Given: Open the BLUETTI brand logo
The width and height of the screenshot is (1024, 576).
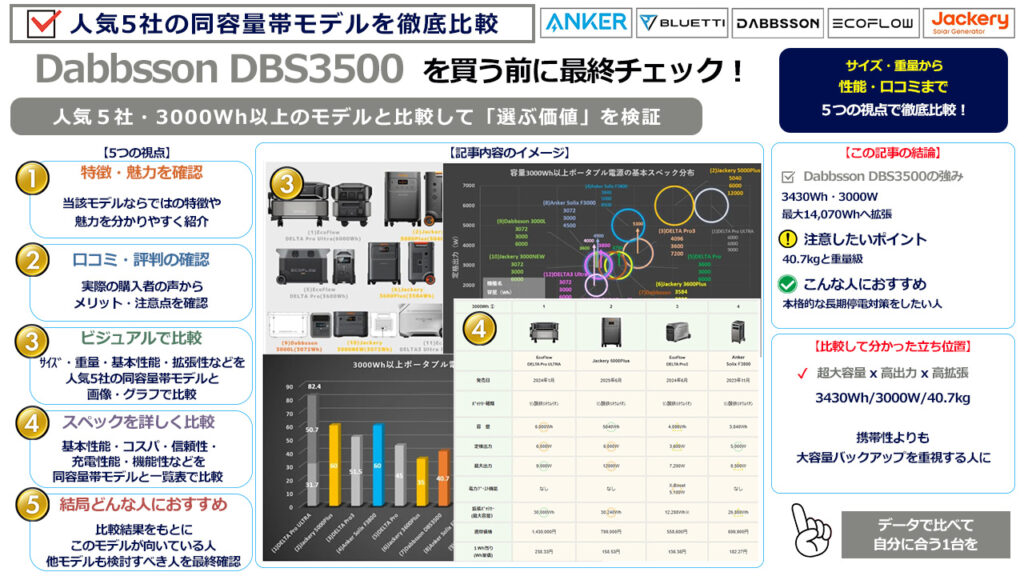Looking at the screenshot, I should tap(682, 23).
